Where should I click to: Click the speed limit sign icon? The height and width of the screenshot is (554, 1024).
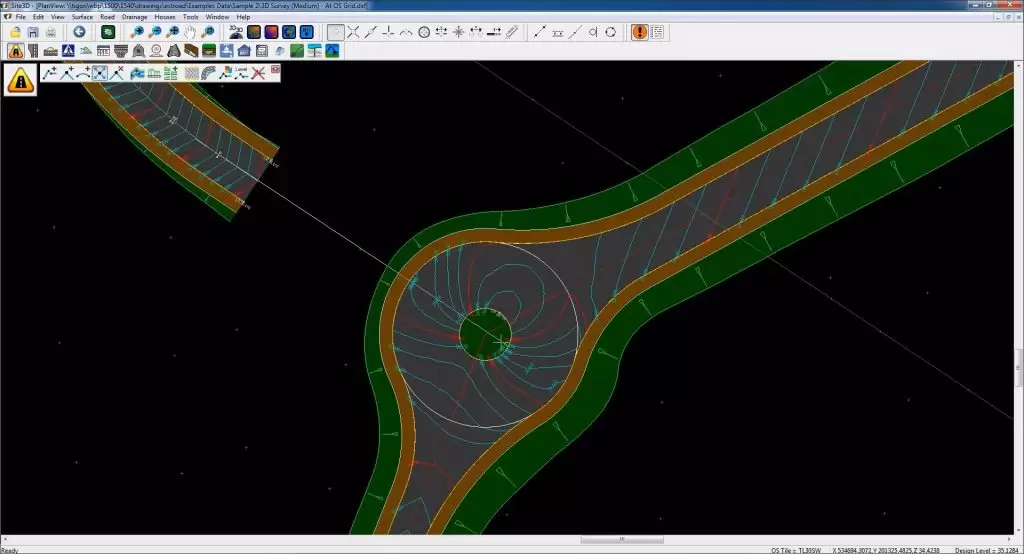[x=155, y=50]
